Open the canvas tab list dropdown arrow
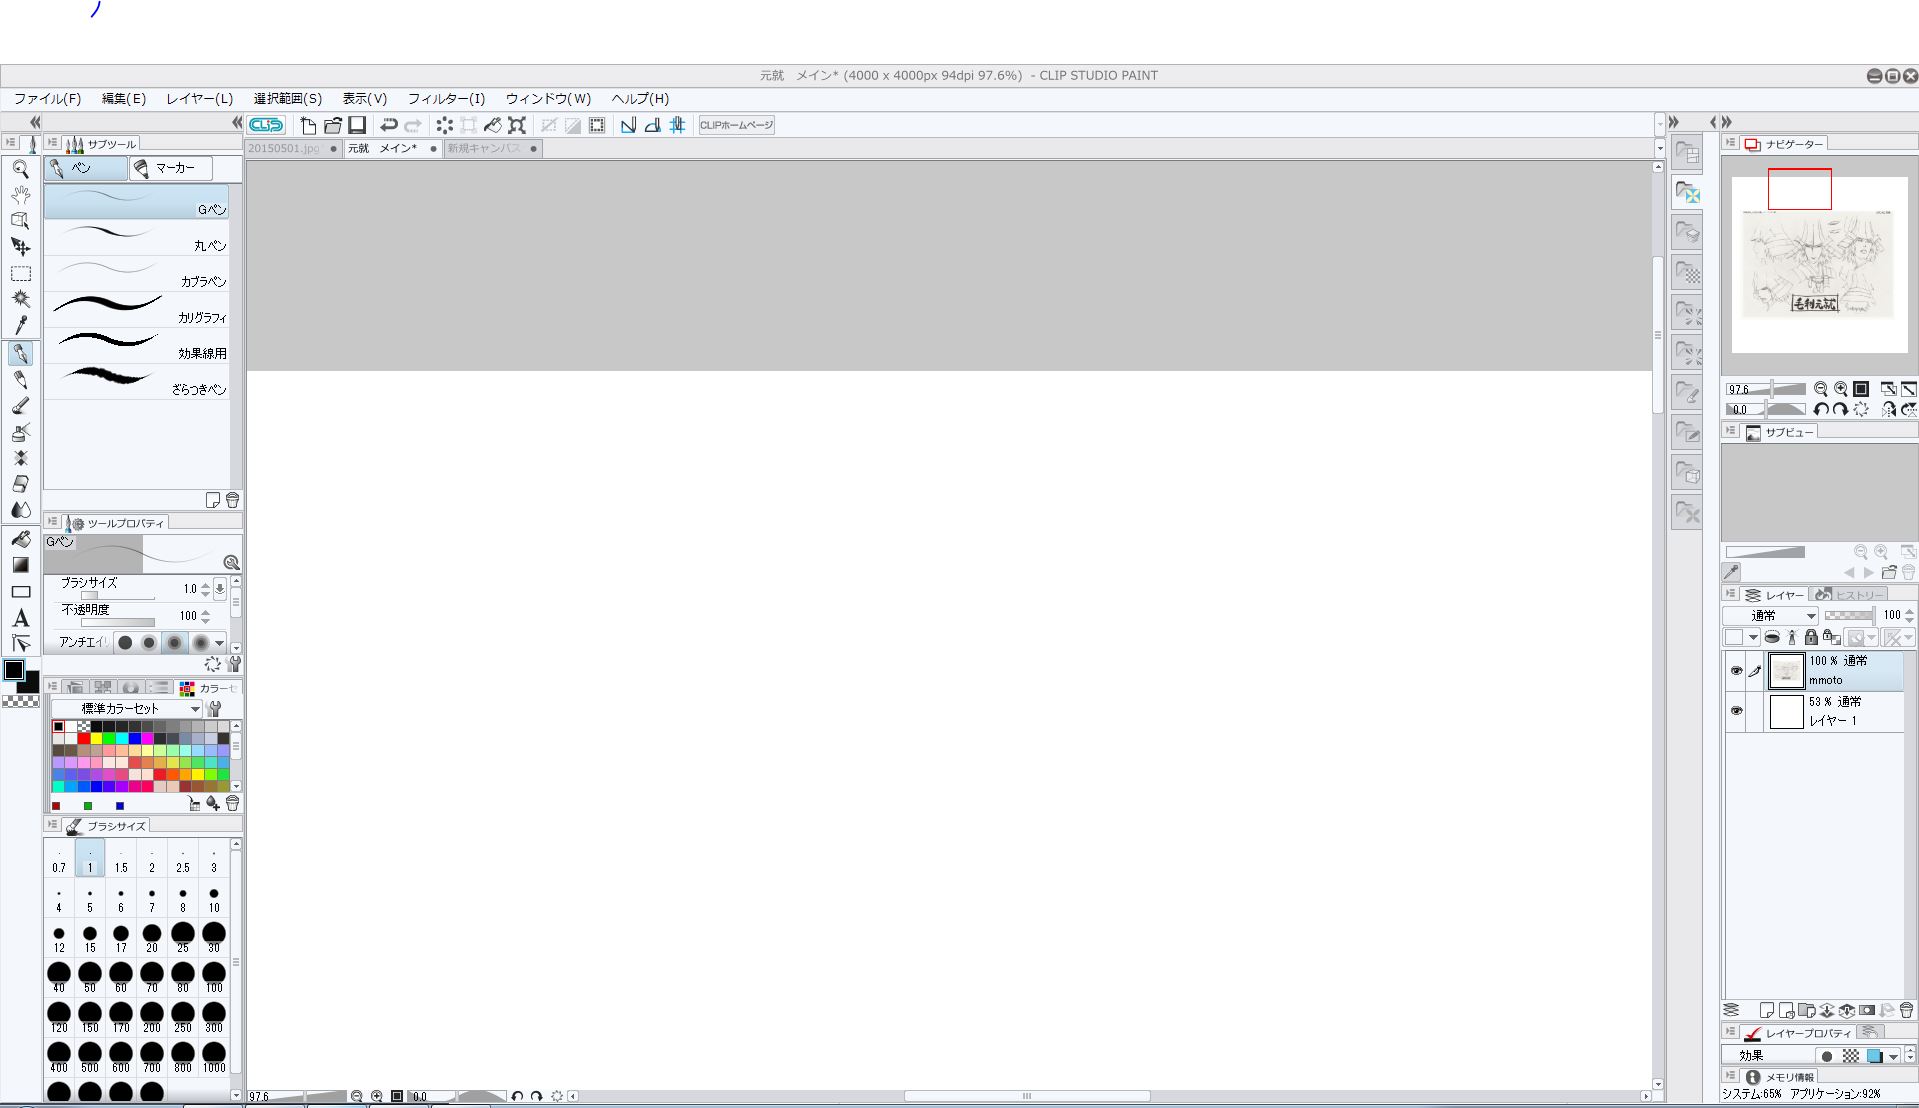Screen dimensions: 1919x1108 click(x=1660, y=148)
